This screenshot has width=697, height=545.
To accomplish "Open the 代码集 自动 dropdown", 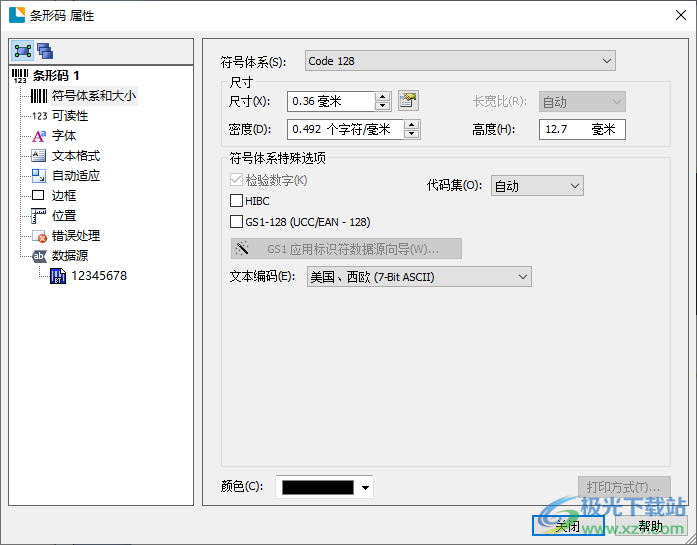I will [x=537, y=186].
